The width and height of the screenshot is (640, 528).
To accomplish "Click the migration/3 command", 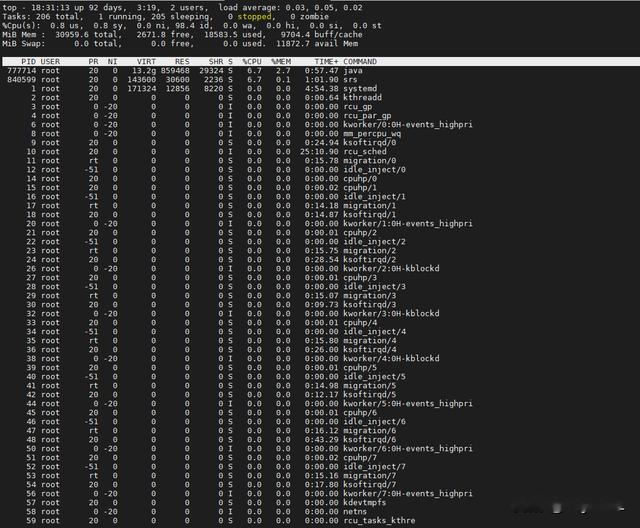I will coord(369,295).
